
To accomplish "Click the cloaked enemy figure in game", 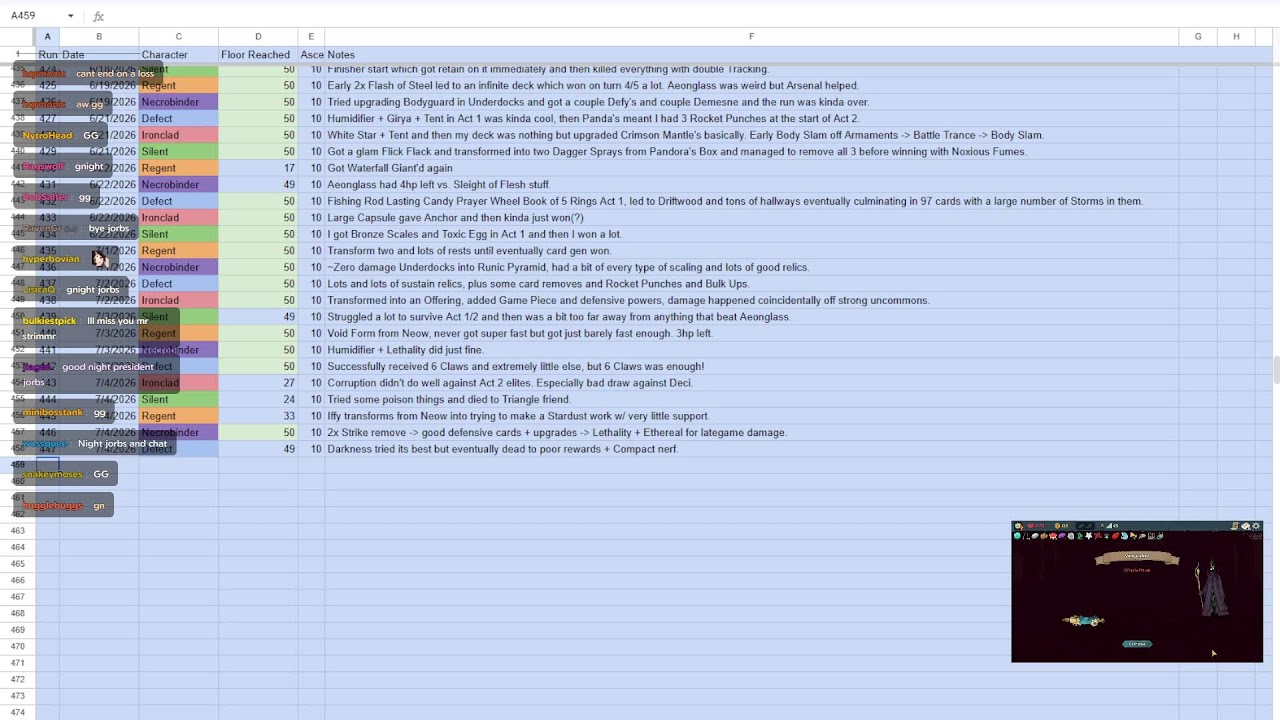I will coord(1212,590).
